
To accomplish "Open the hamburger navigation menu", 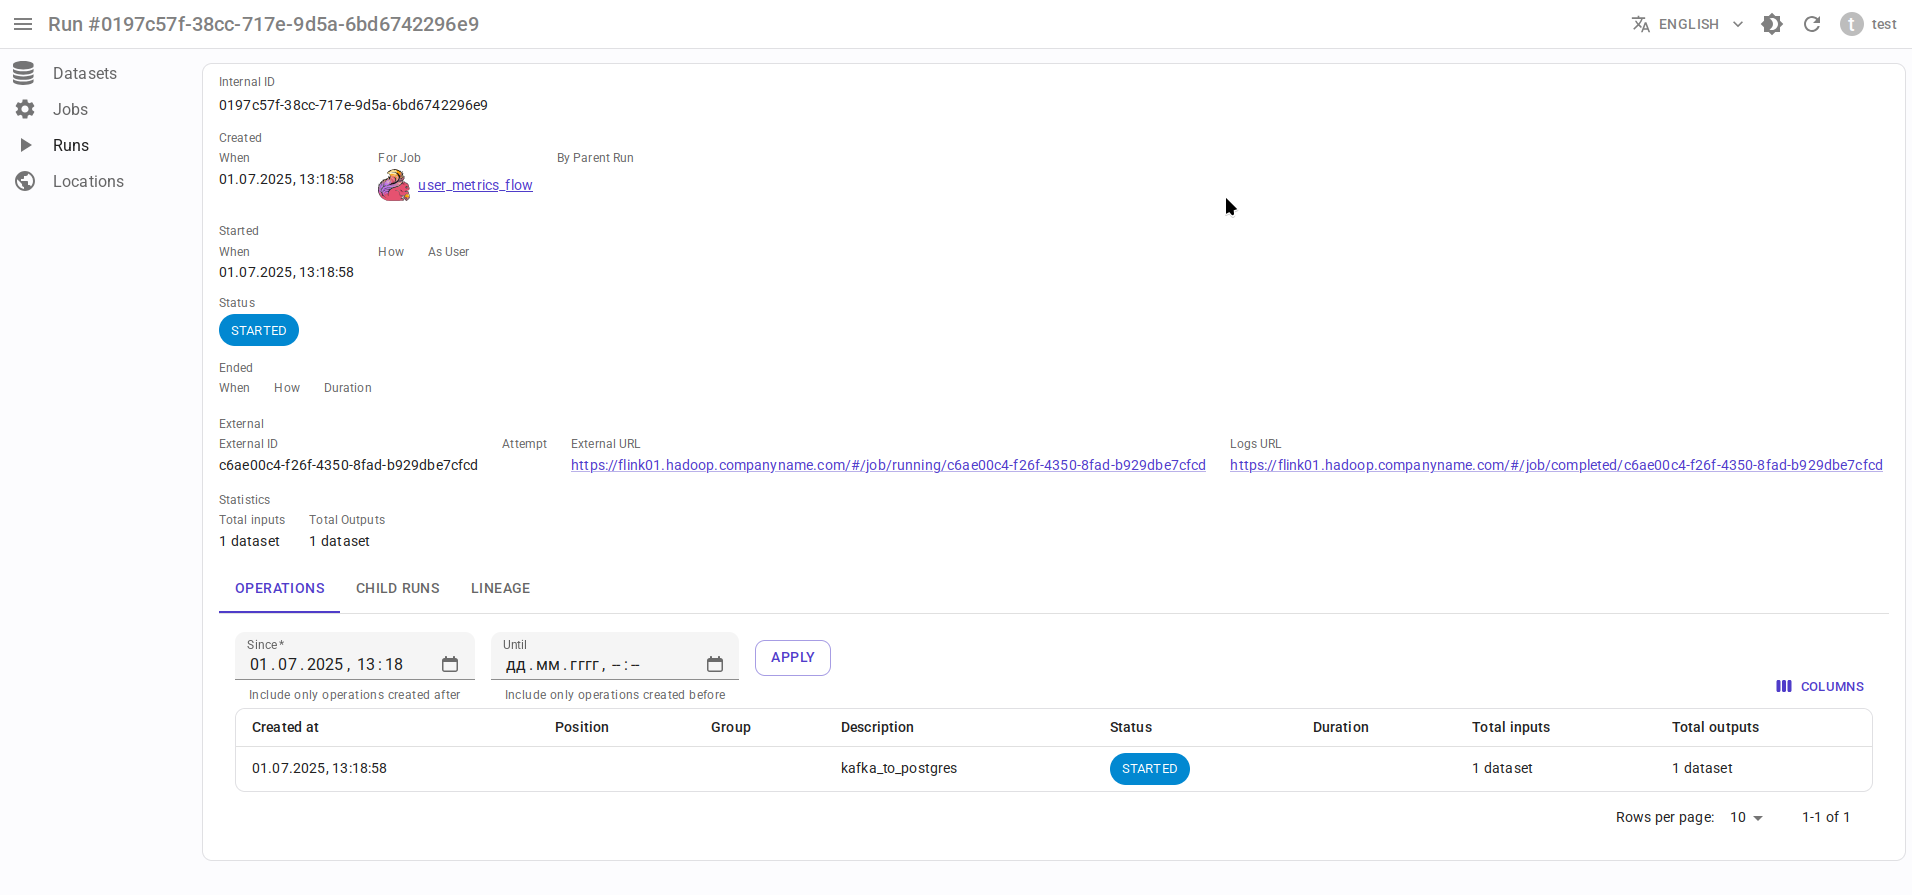I will tap(23, 24).
